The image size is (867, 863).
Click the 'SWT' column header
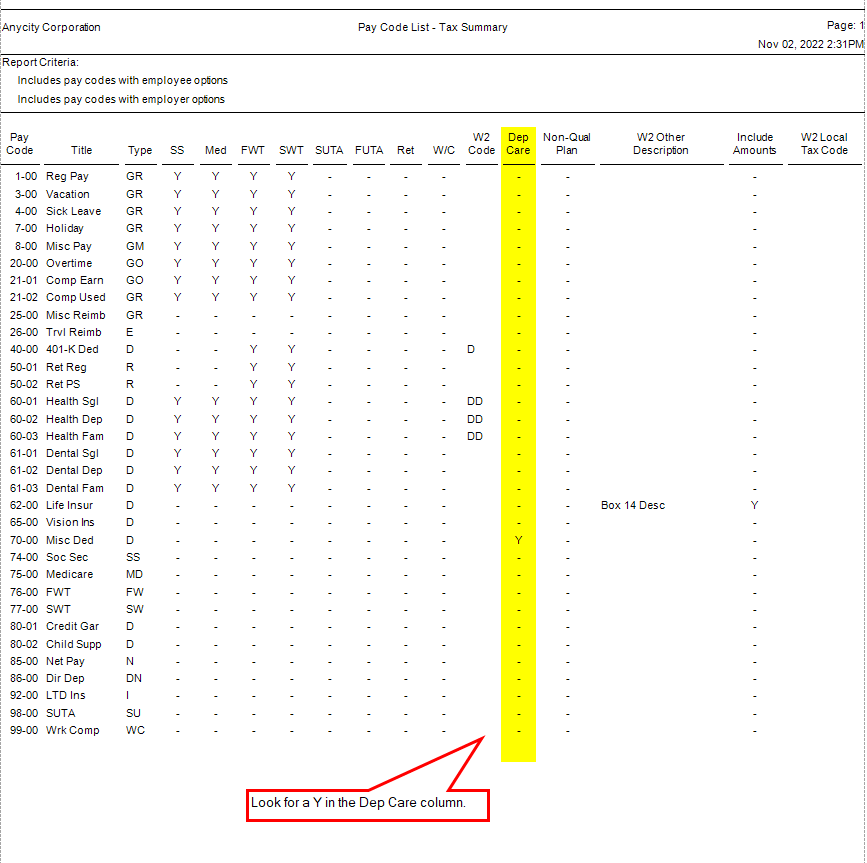tap(291, 150)
